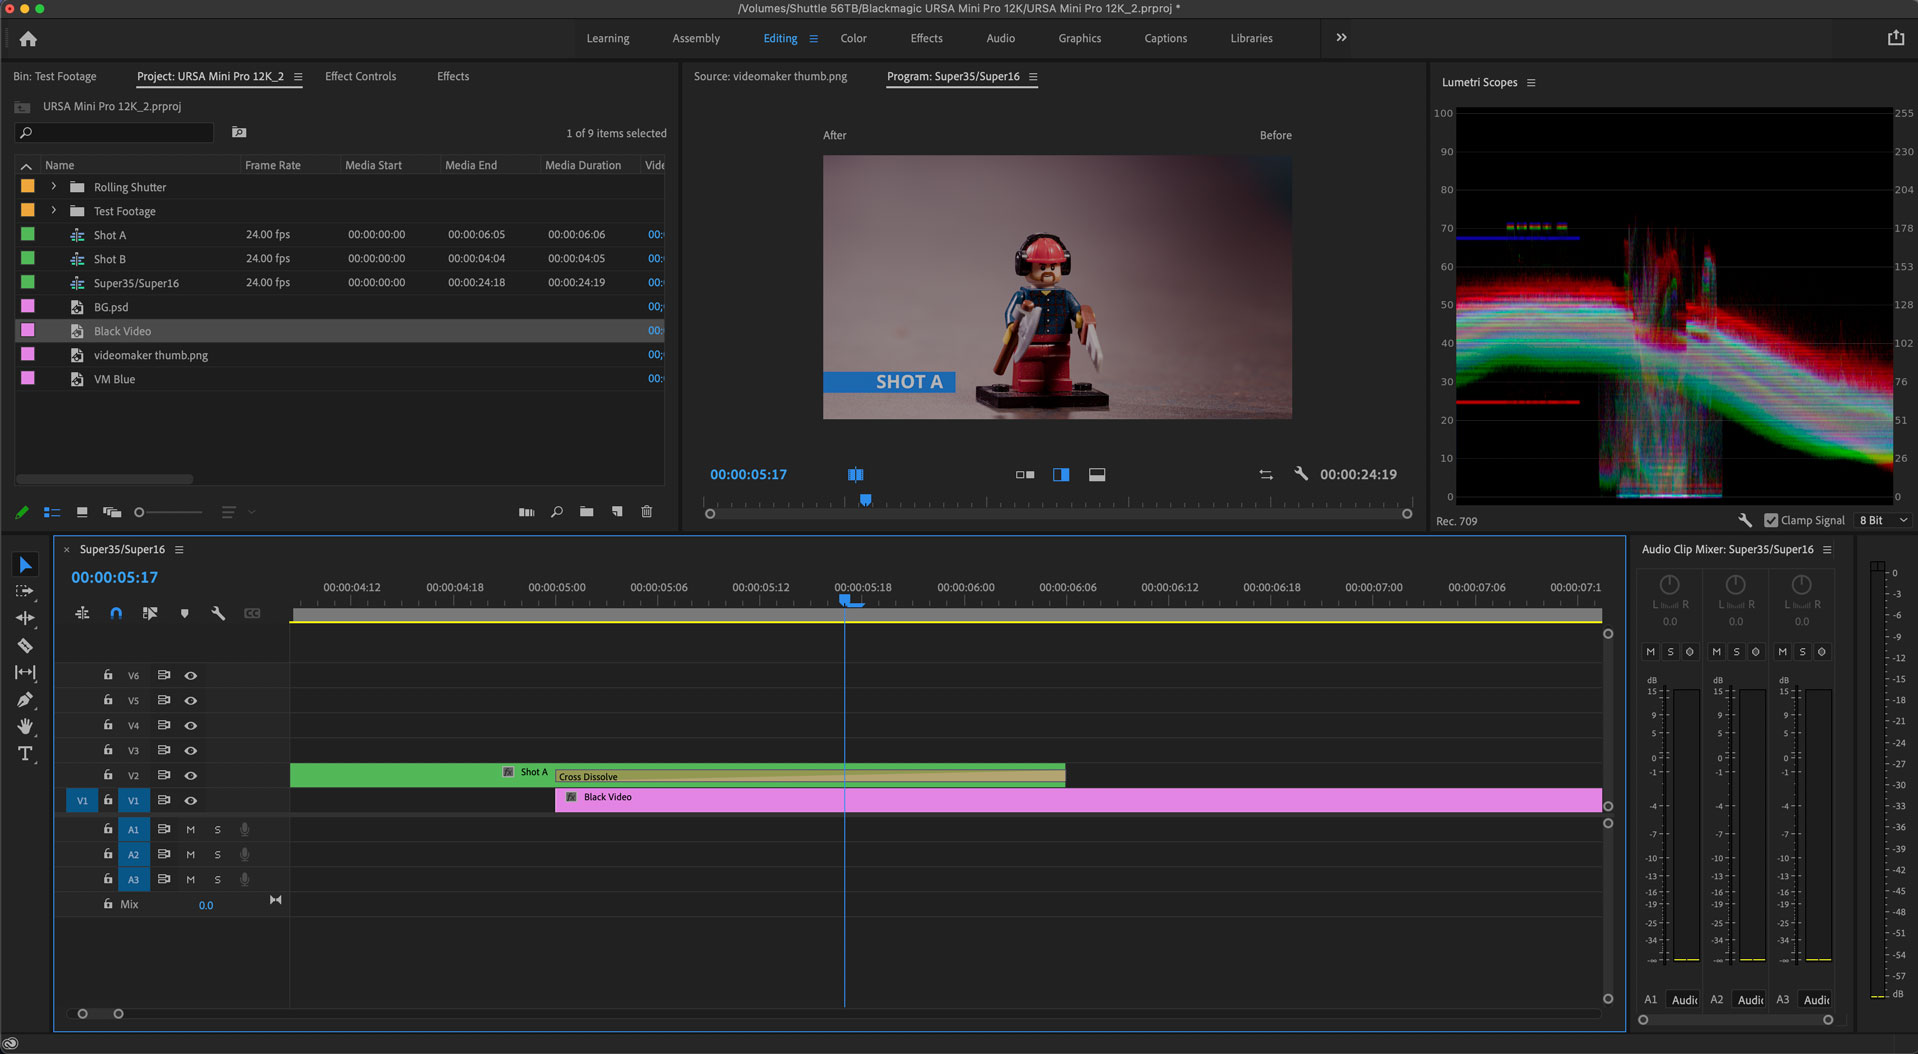This screenshot has height=1054, width=1918.
Task: Select the Hand tool
Action: pyautogui.click(x=25, y=727)
